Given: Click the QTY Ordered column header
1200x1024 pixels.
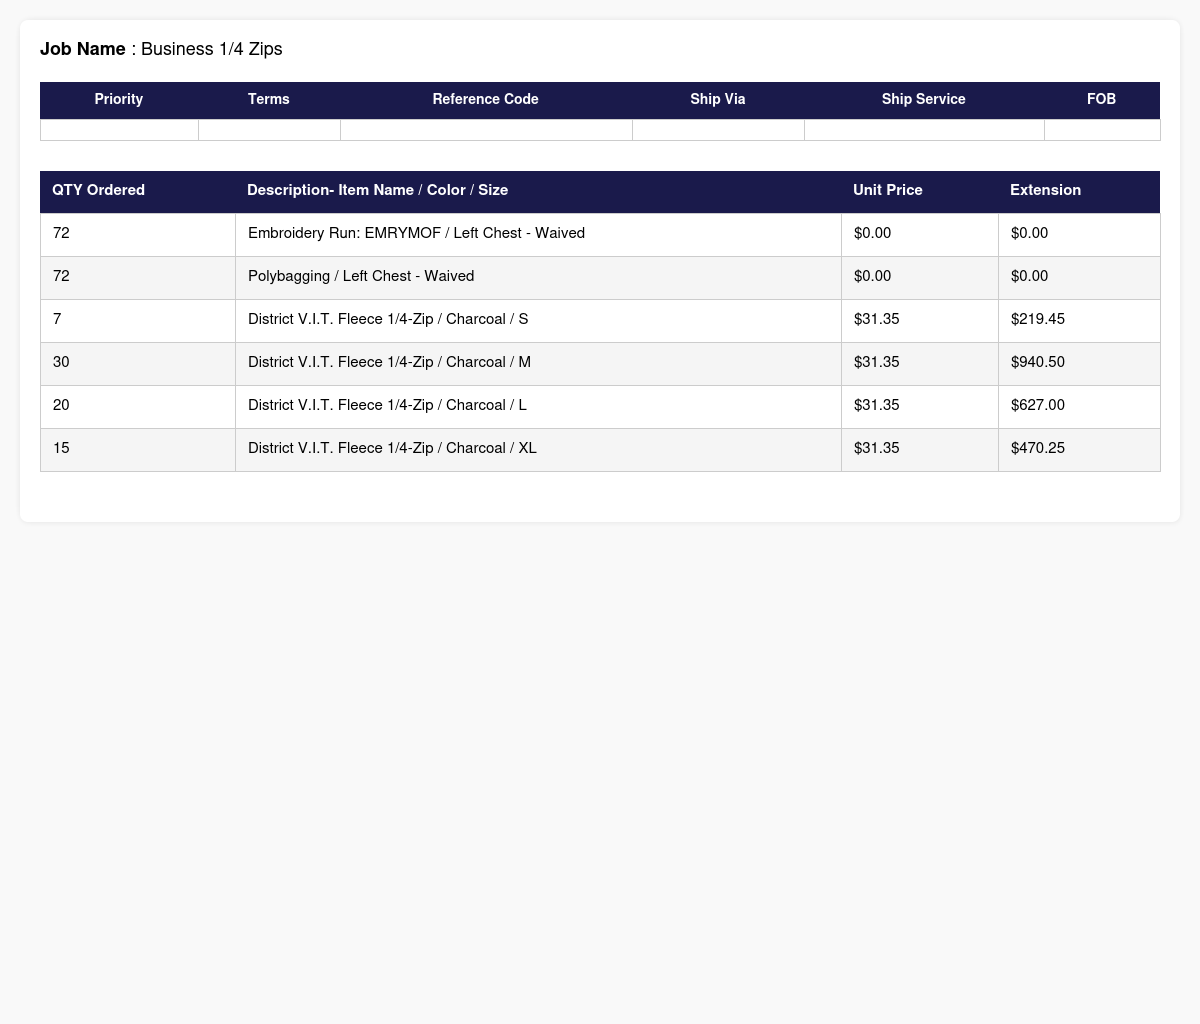Looking at the screenshot, I should click(x=98, y=190).
